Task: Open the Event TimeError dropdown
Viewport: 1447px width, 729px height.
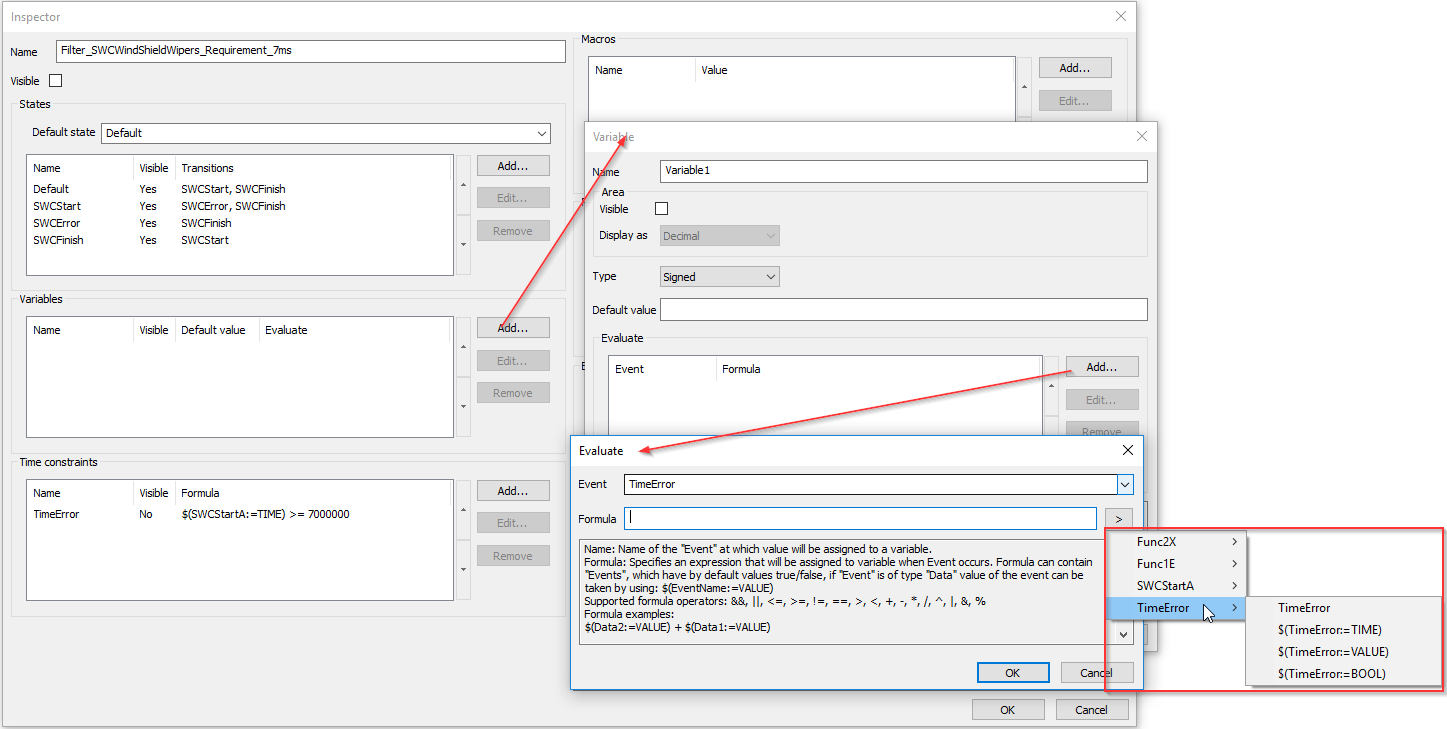Action: point(1125,485)
